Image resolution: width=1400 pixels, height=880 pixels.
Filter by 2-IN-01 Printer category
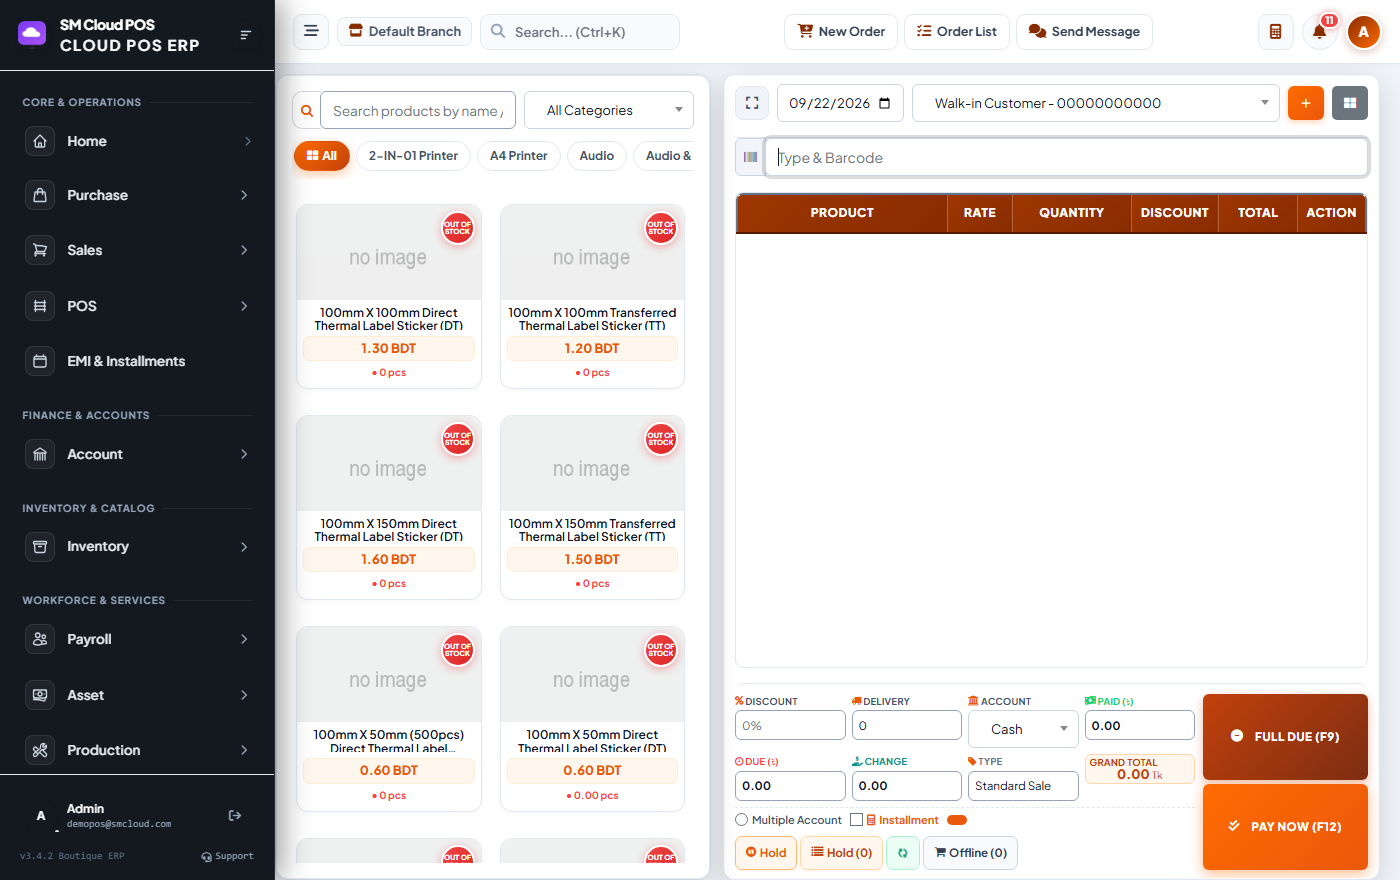(x=413, y=156)
